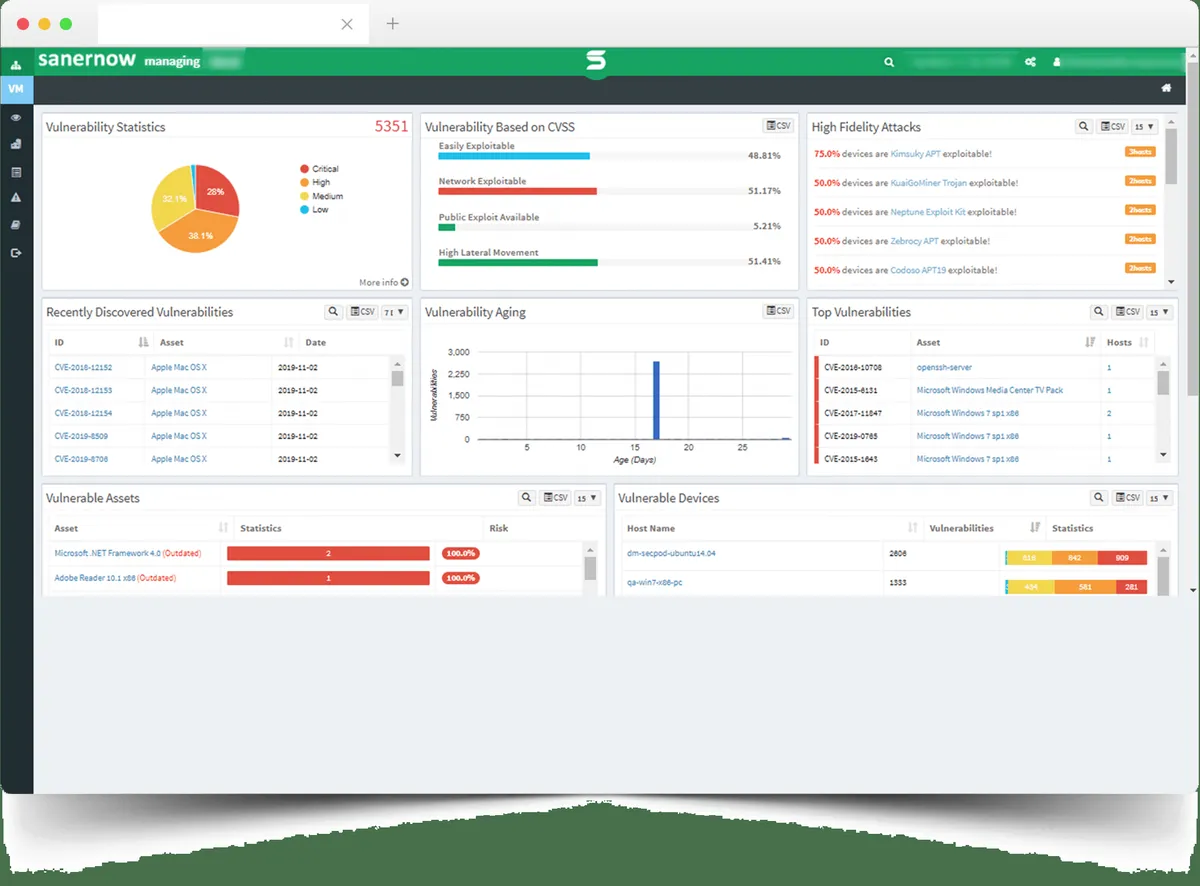Search within Recently Discovered Vulnerabilities
This screenshot has height=886, width=1200.
(x=334, y=312)
